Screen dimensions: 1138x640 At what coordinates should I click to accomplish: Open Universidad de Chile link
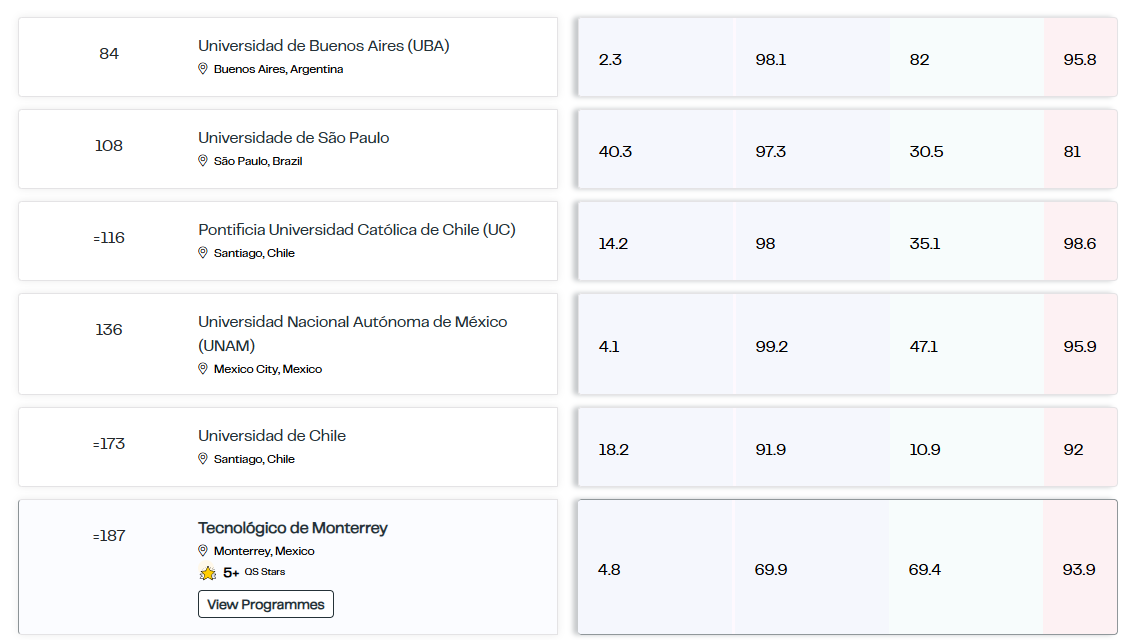tap(272, 436)
